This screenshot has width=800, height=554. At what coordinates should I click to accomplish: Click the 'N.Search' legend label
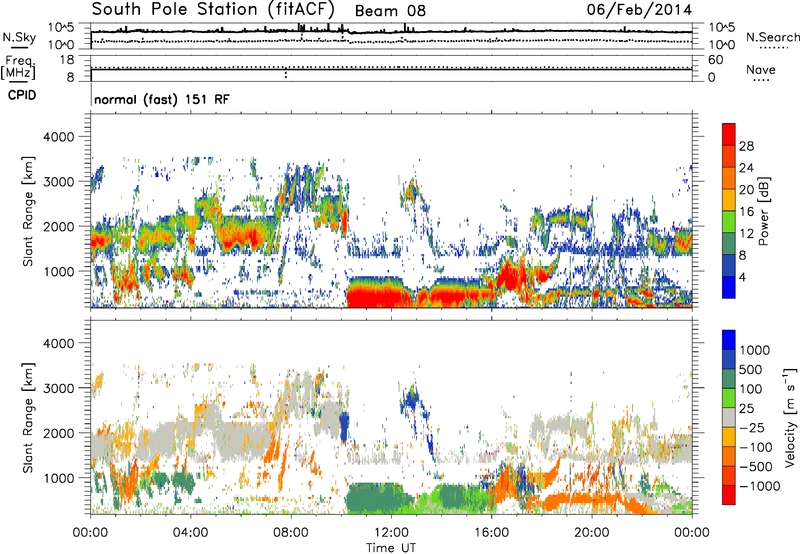pyautogui.click(x=772, y=37)
